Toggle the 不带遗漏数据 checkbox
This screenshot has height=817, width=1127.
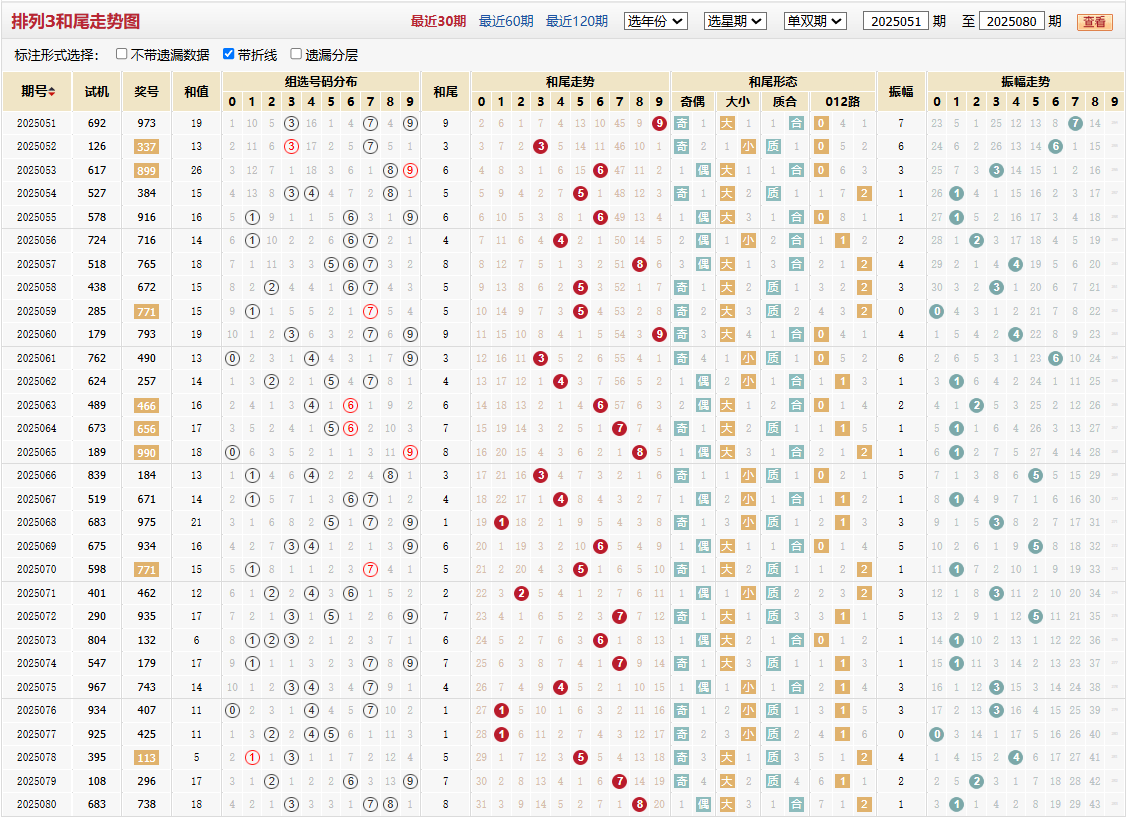(121, 54)
